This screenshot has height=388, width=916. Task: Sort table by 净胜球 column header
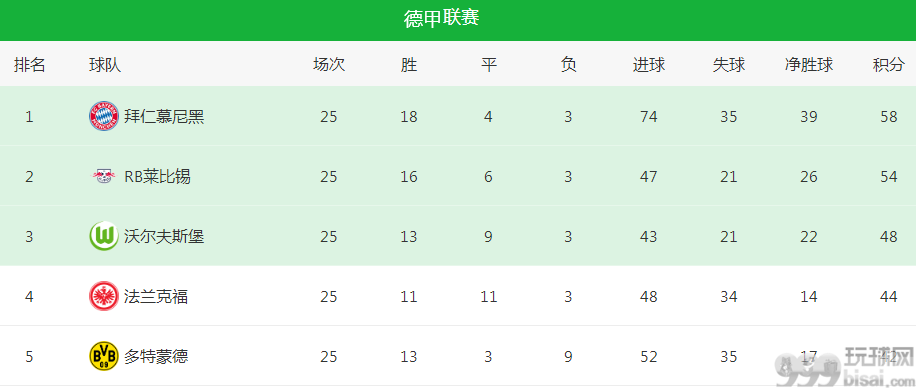tap(809, 64)
